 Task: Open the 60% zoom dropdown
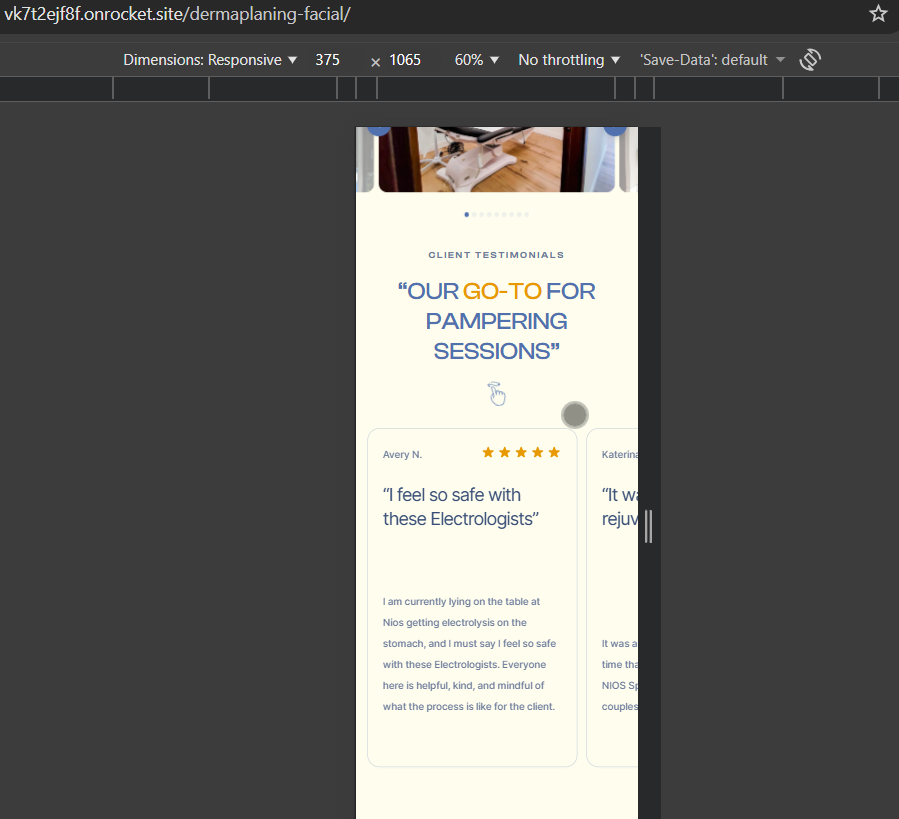tap(476, 60)
